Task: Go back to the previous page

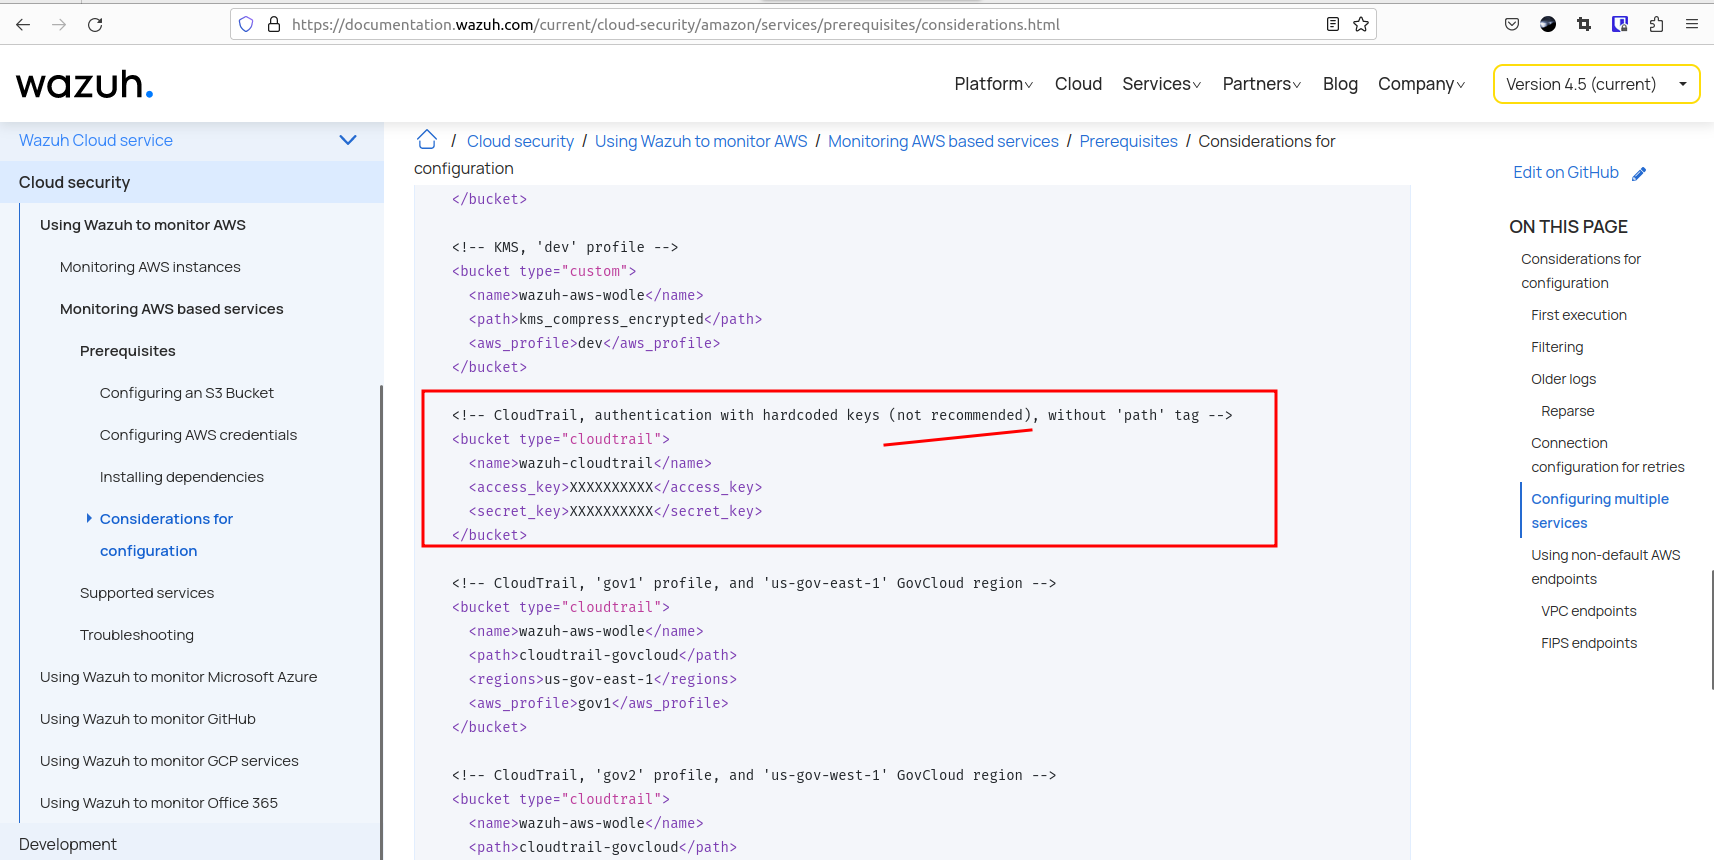Action: [23, 24]
